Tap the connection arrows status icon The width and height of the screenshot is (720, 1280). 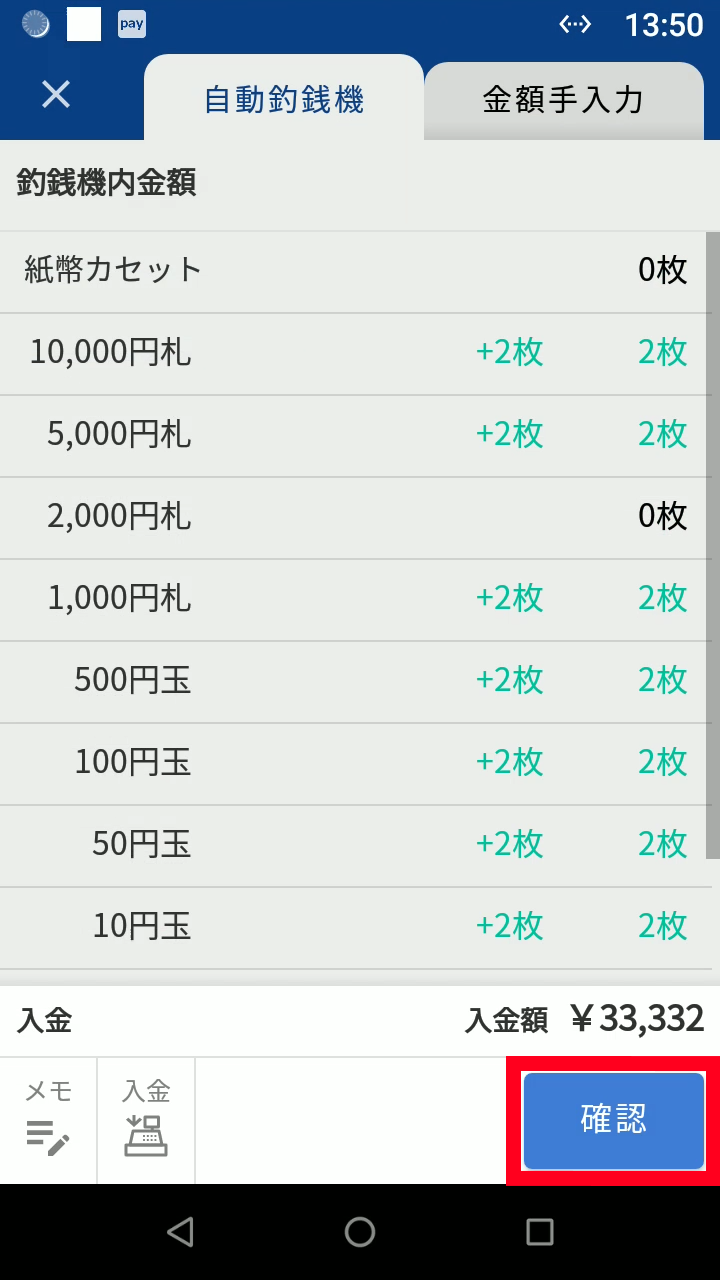point(575,24)
